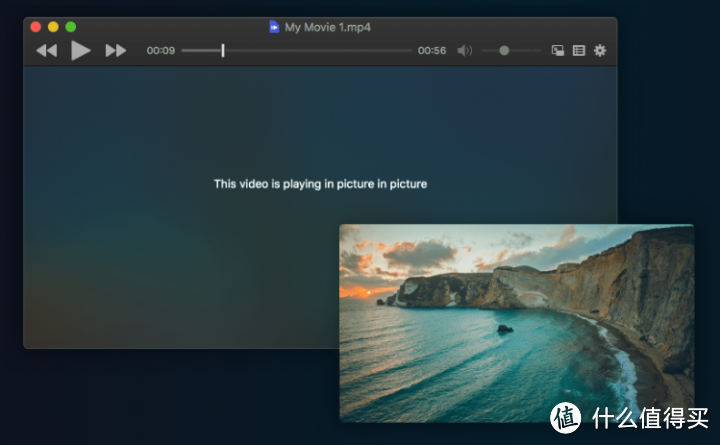Image resolution: width=720 pixels, height=445 pixels.
Task: Raise volume by clicking the track right of the knob
Action: tap(526, 50)
